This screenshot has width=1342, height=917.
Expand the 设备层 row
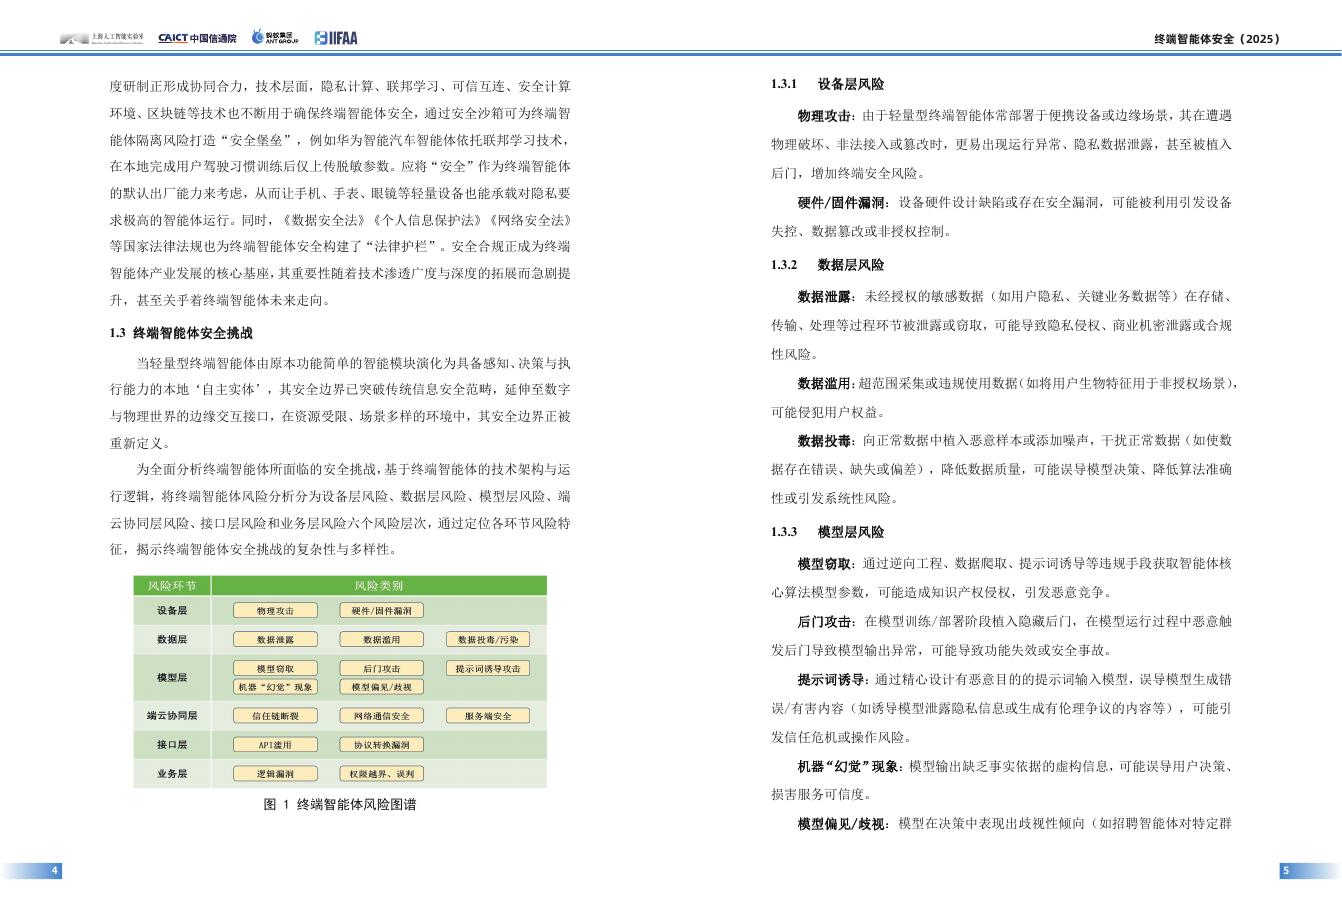tap(171, 610)
